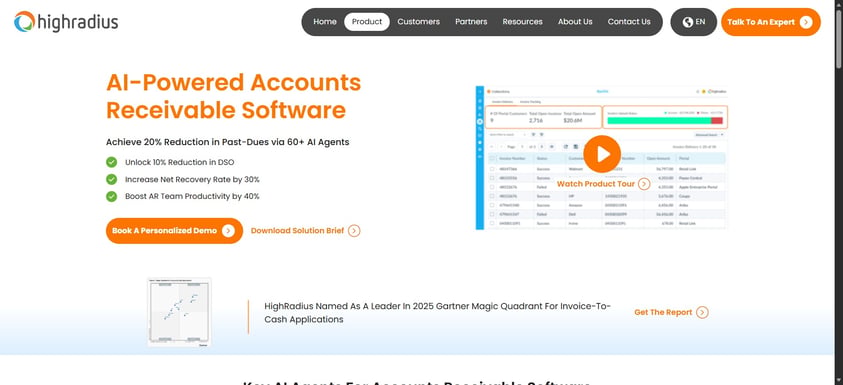Open the EN language selector
Image resolution: width=843 pixels, height=385 pixels.
pos(694,22)
